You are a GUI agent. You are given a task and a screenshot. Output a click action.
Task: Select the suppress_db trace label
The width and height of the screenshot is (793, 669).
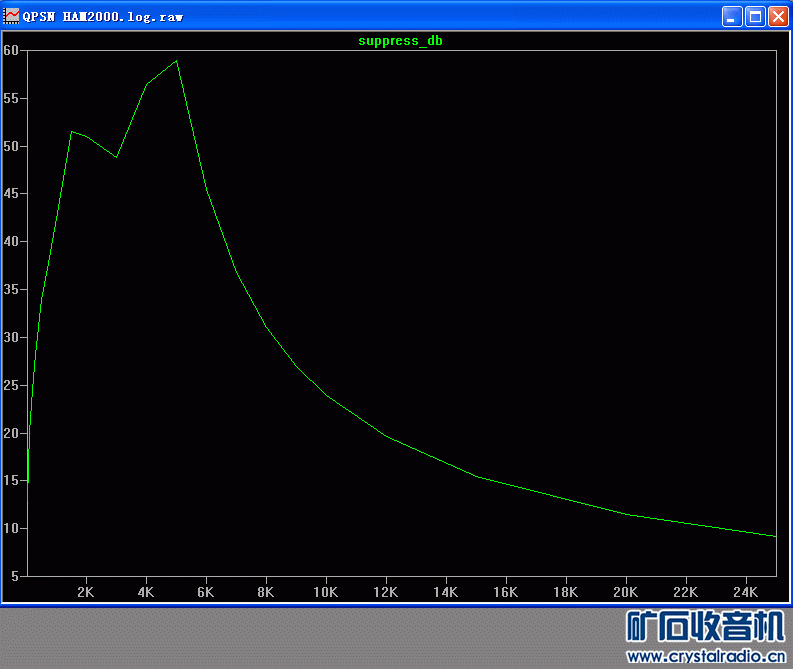click(x=400, y=41)
